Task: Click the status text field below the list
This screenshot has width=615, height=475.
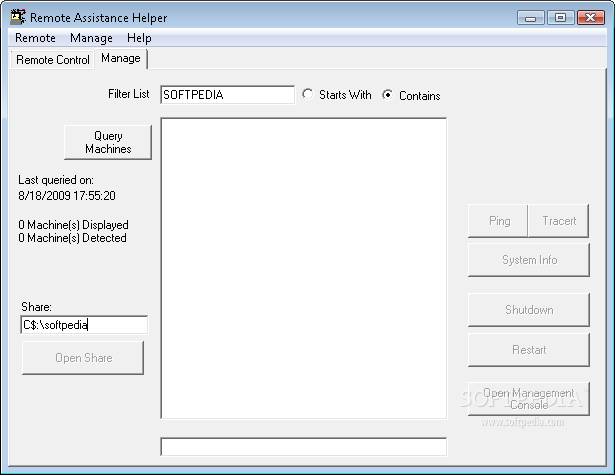Action: click(x=304, y=447)
